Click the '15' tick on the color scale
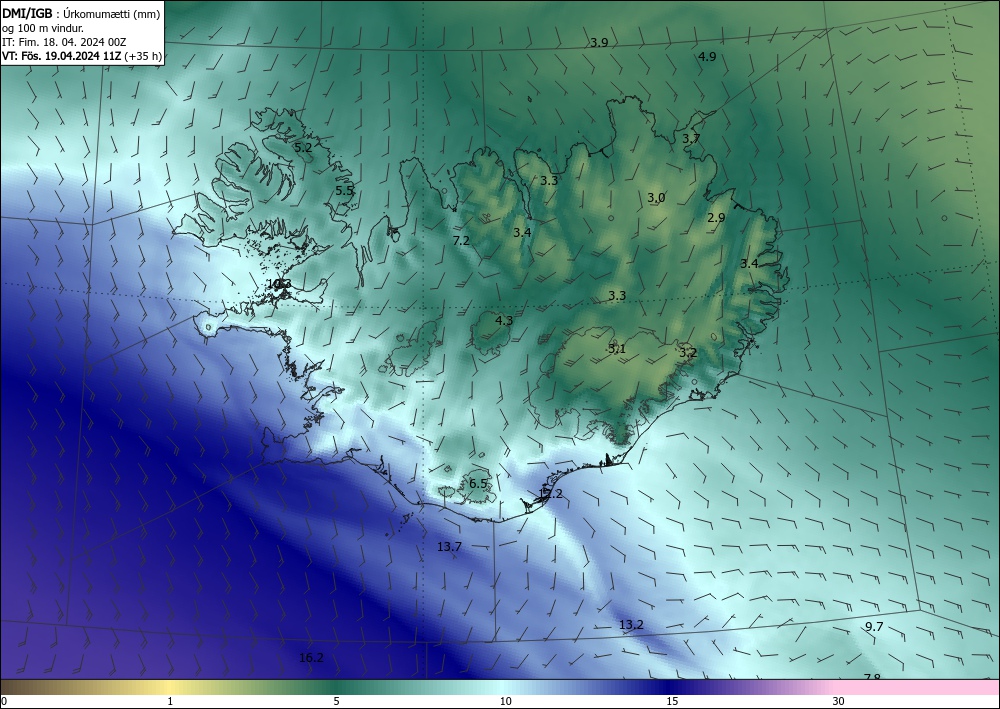1000x709 pixels. (672, 701)
